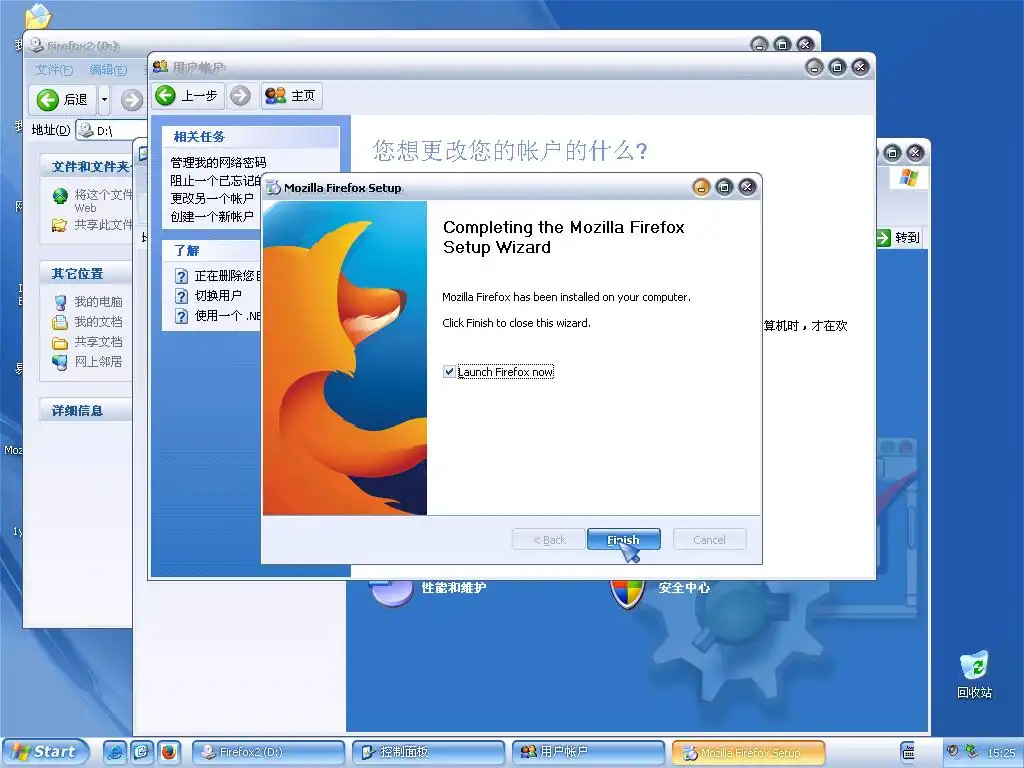This screenshot has height=768, width=1024.
Task: Uncheck Launch Firefox now checkbox
Action: (449, 372)
